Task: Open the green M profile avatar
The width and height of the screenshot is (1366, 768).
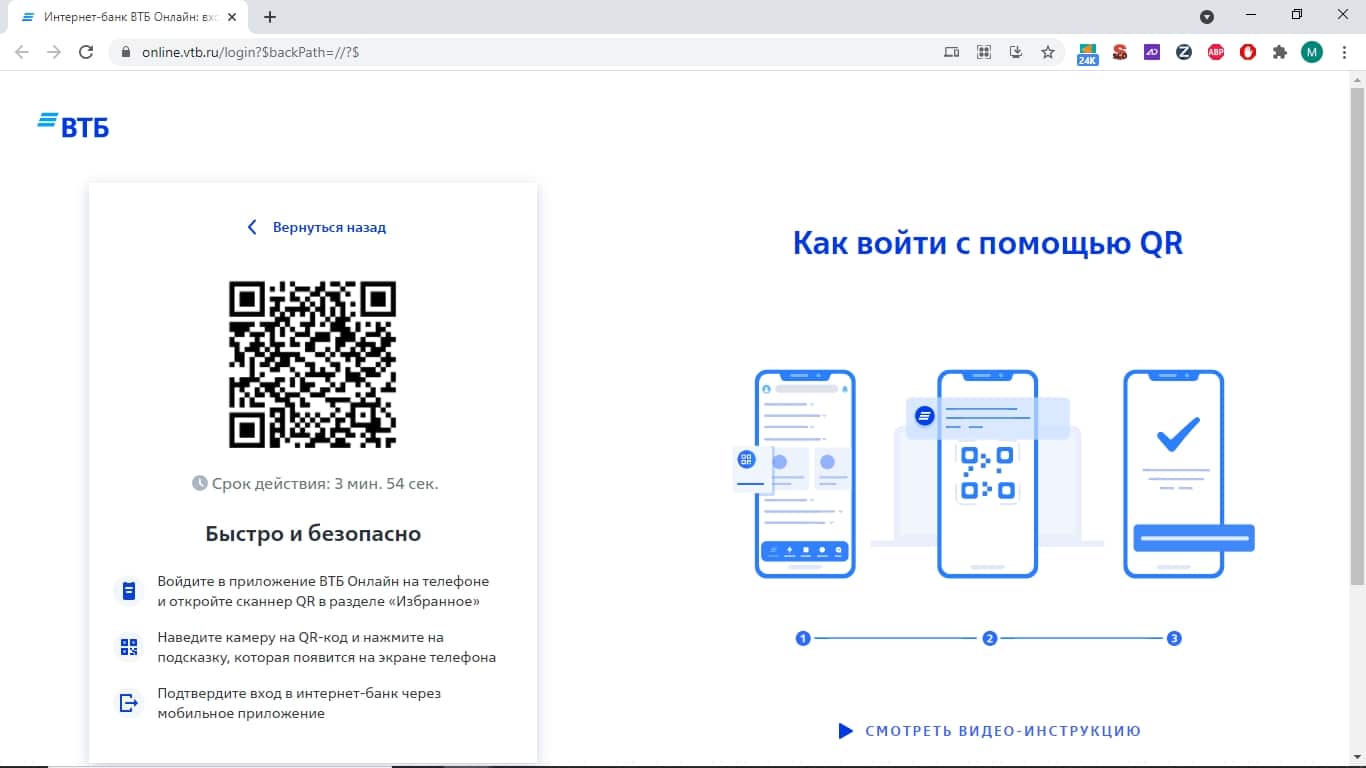Action: coord(1311,52)
